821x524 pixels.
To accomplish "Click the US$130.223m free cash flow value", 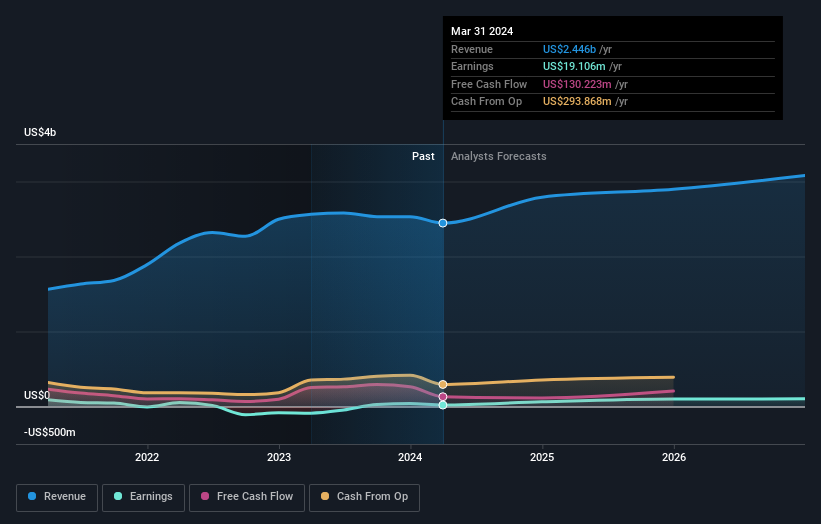I will (x=577, y=84).
